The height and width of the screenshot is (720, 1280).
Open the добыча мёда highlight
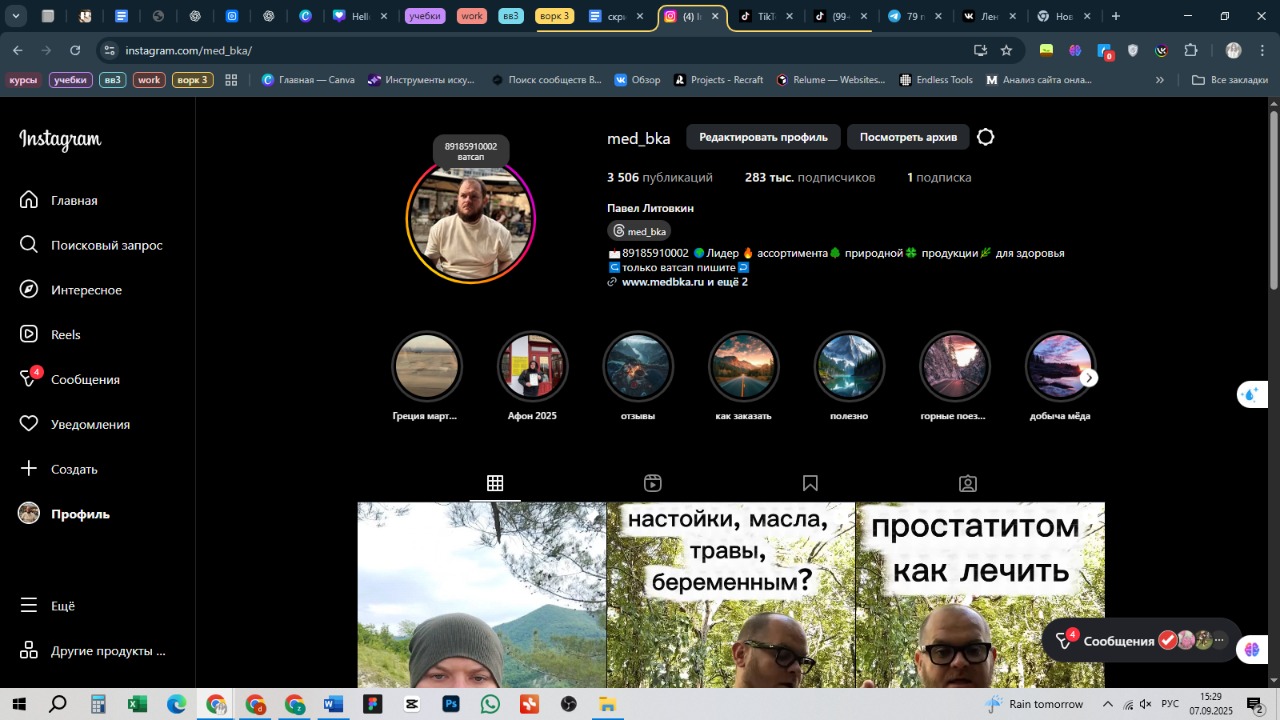click(x=1060, y=366)
